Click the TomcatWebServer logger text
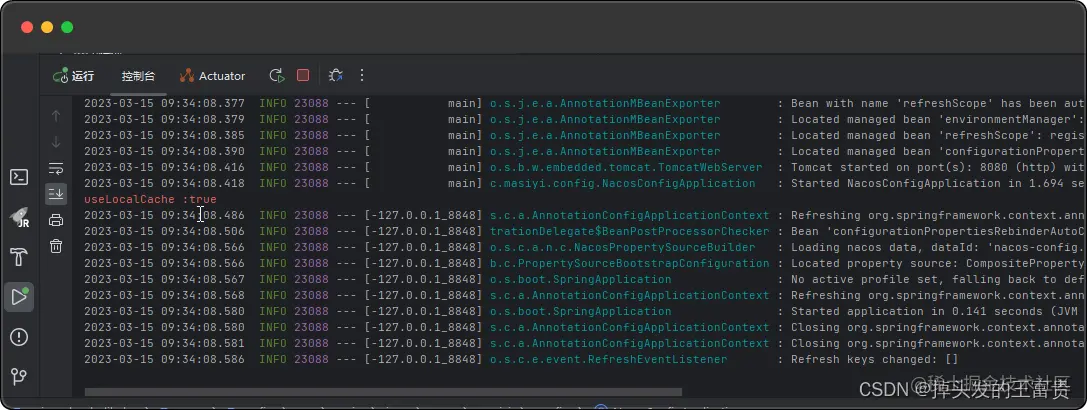1087x410 pixels. pyautogui.click(x=626, y=167)
